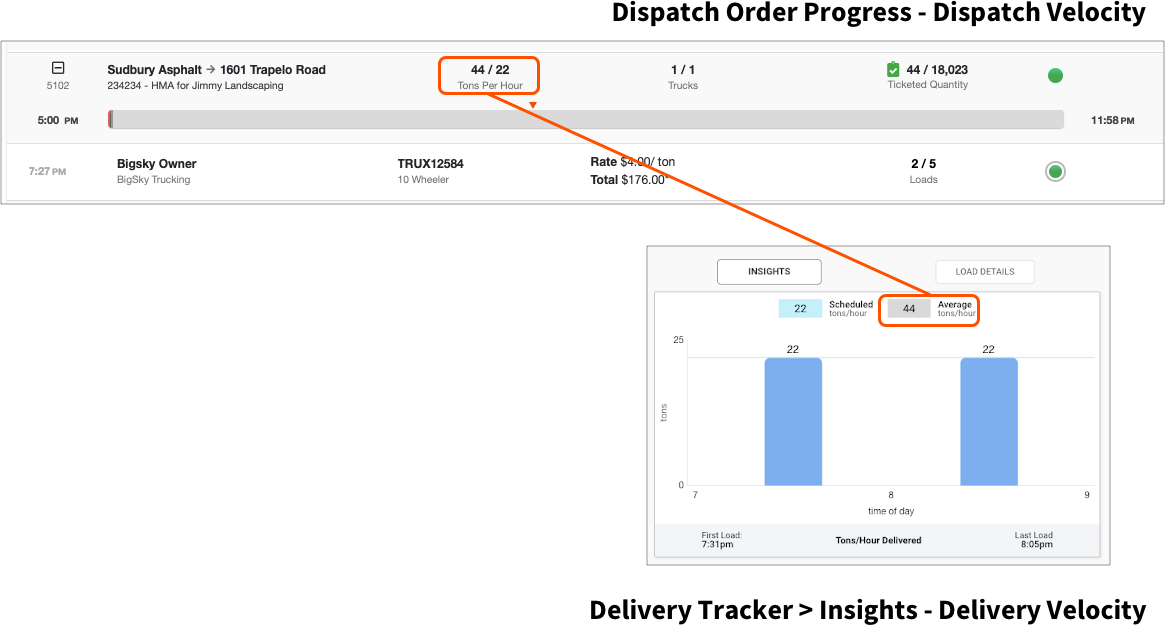Click the Last Load 8:05pm label

1033,540
